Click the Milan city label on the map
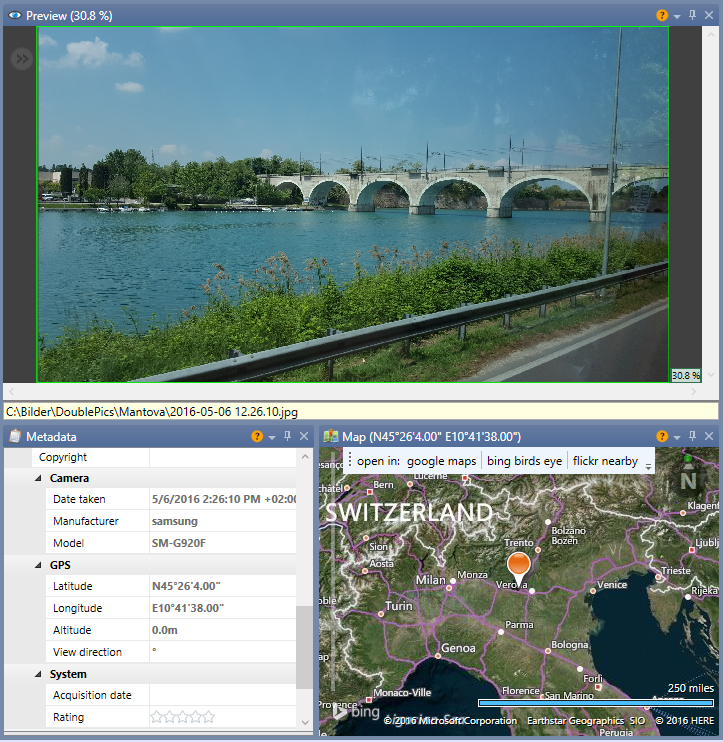The height and width of the screenshot is (742, 723). 431,580
